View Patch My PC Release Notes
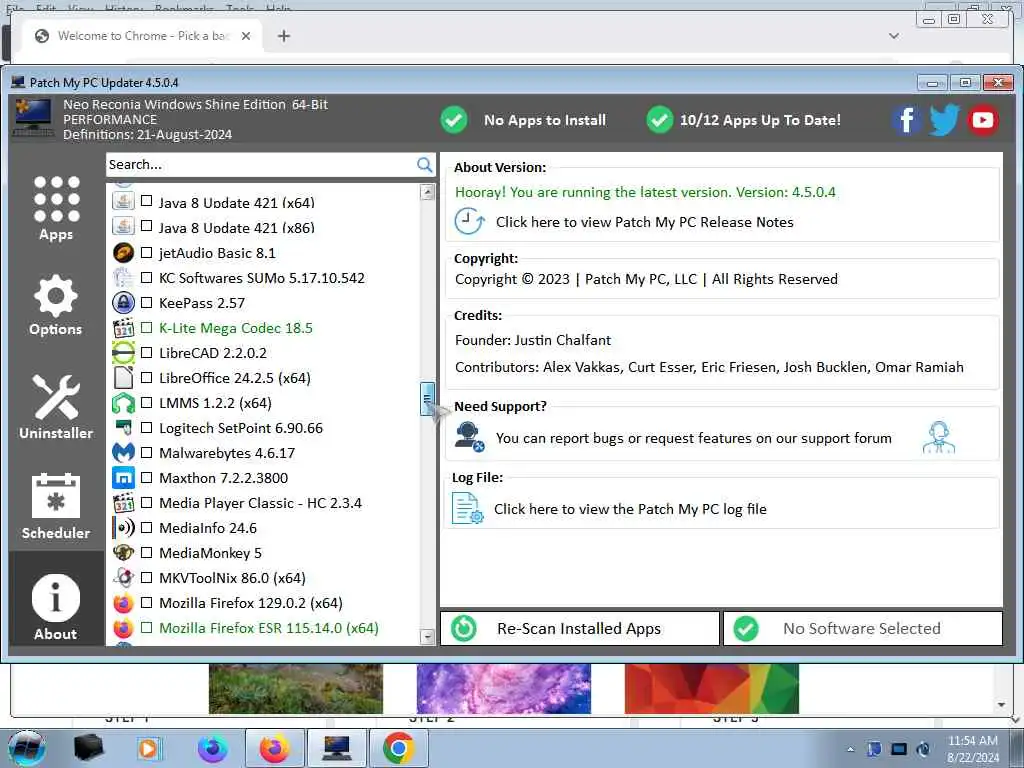This screenshot has height=768, width=1024. 645,222
